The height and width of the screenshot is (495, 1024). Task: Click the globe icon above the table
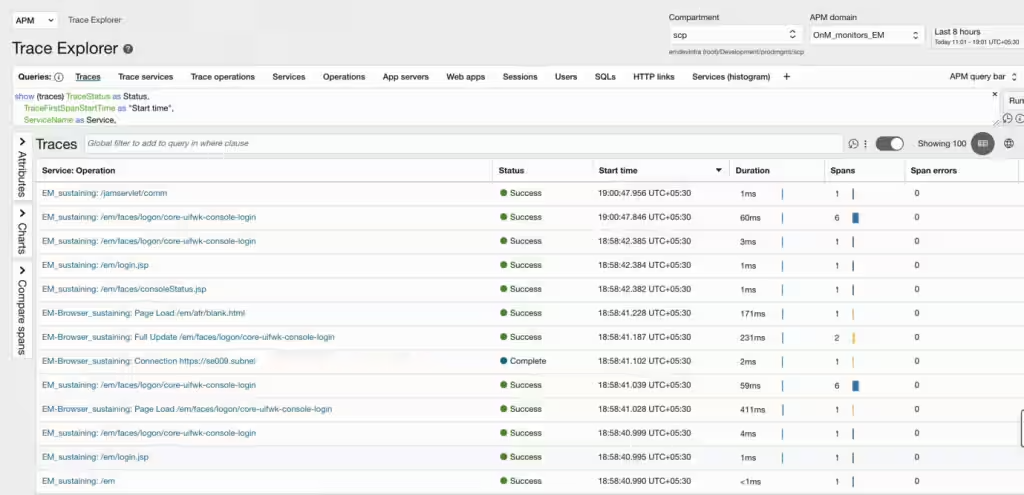(1009, 144)
